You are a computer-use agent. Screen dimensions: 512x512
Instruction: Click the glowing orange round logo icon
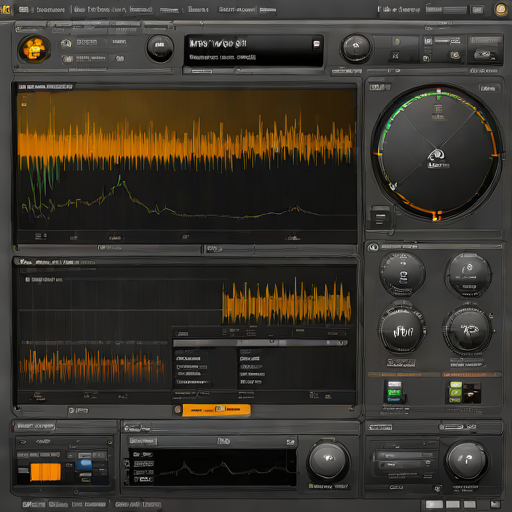click(x=34, y=49)
